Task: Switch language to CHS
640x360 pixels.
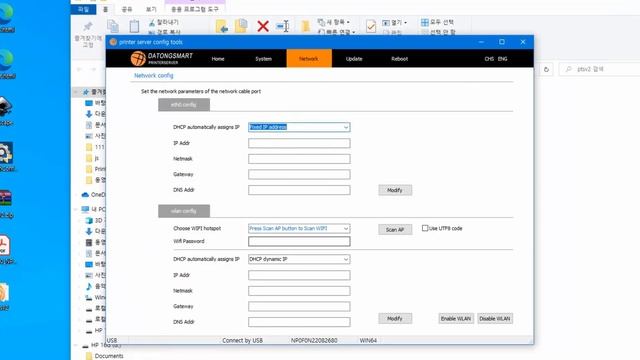Action: (489, 59)
